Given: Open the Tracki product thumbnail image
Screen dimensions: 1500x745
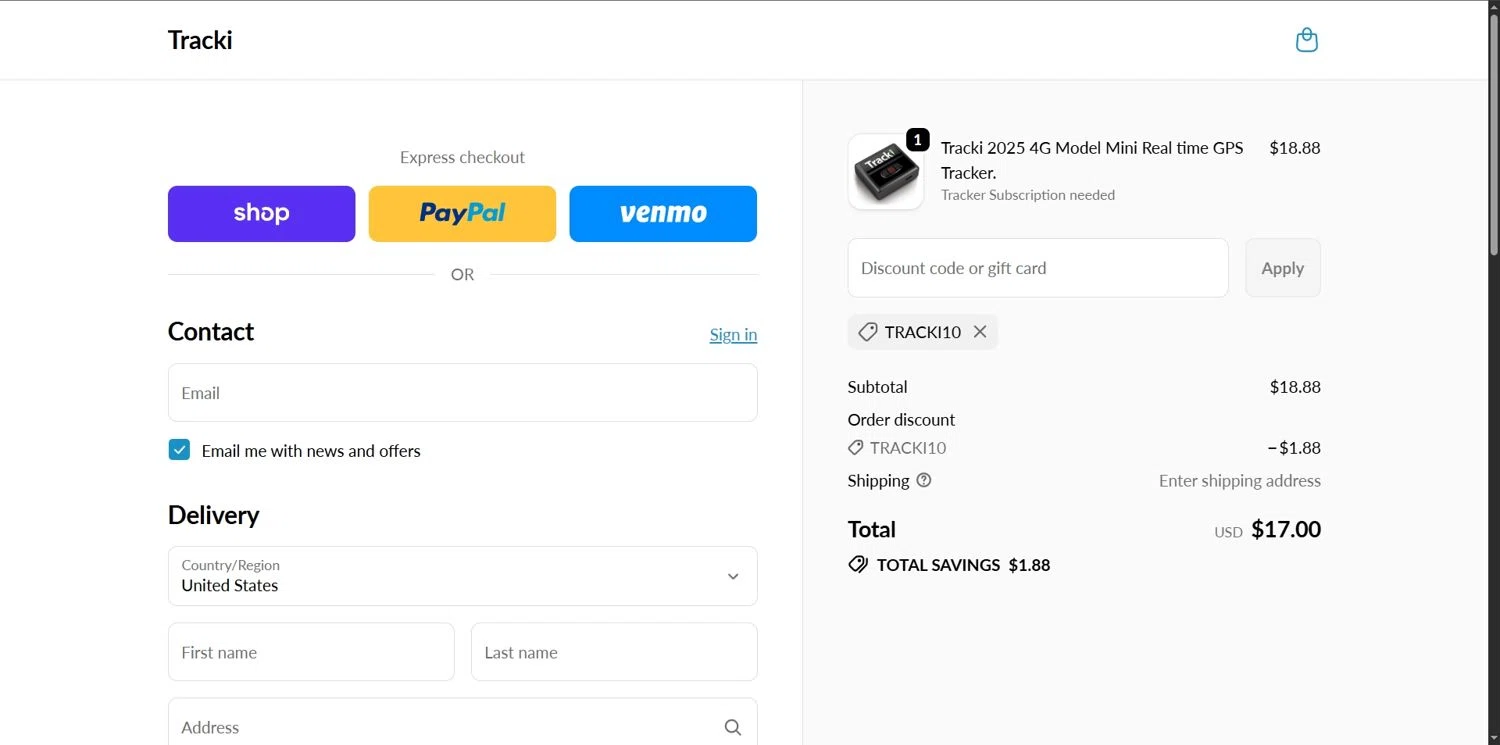Looking at the screenshot, I should [885, 172].
